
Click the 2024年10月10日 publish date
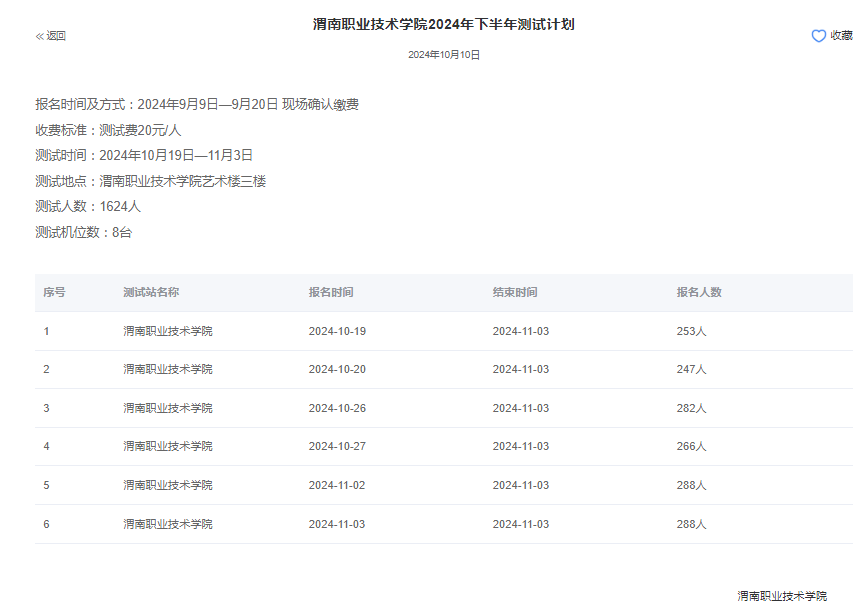click(x=444, y=55)
